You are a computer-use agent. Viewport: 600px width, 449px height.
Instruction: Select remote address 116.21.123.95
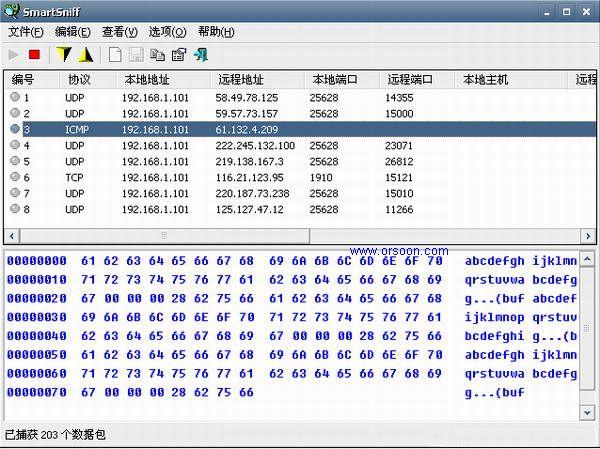(249, 178)
